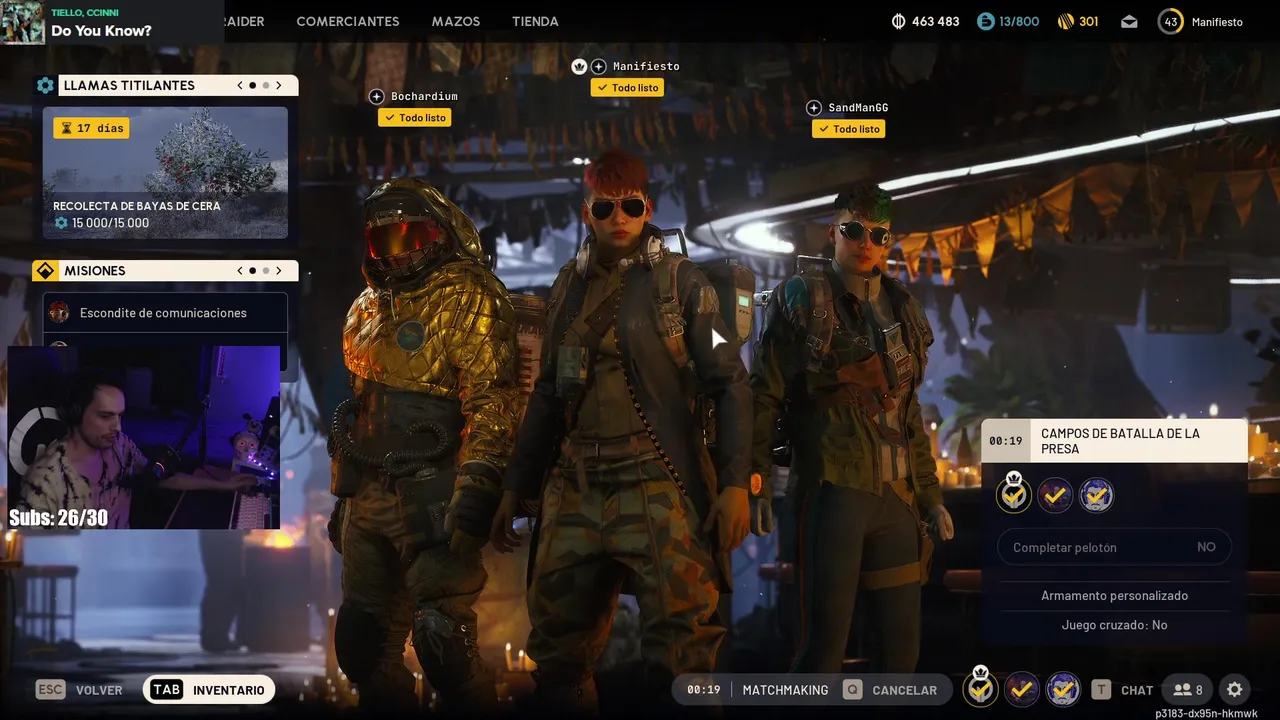Go to previous Llamas Titilantes page
This screenshot has width=1280, height=720.
coord(240,86)
